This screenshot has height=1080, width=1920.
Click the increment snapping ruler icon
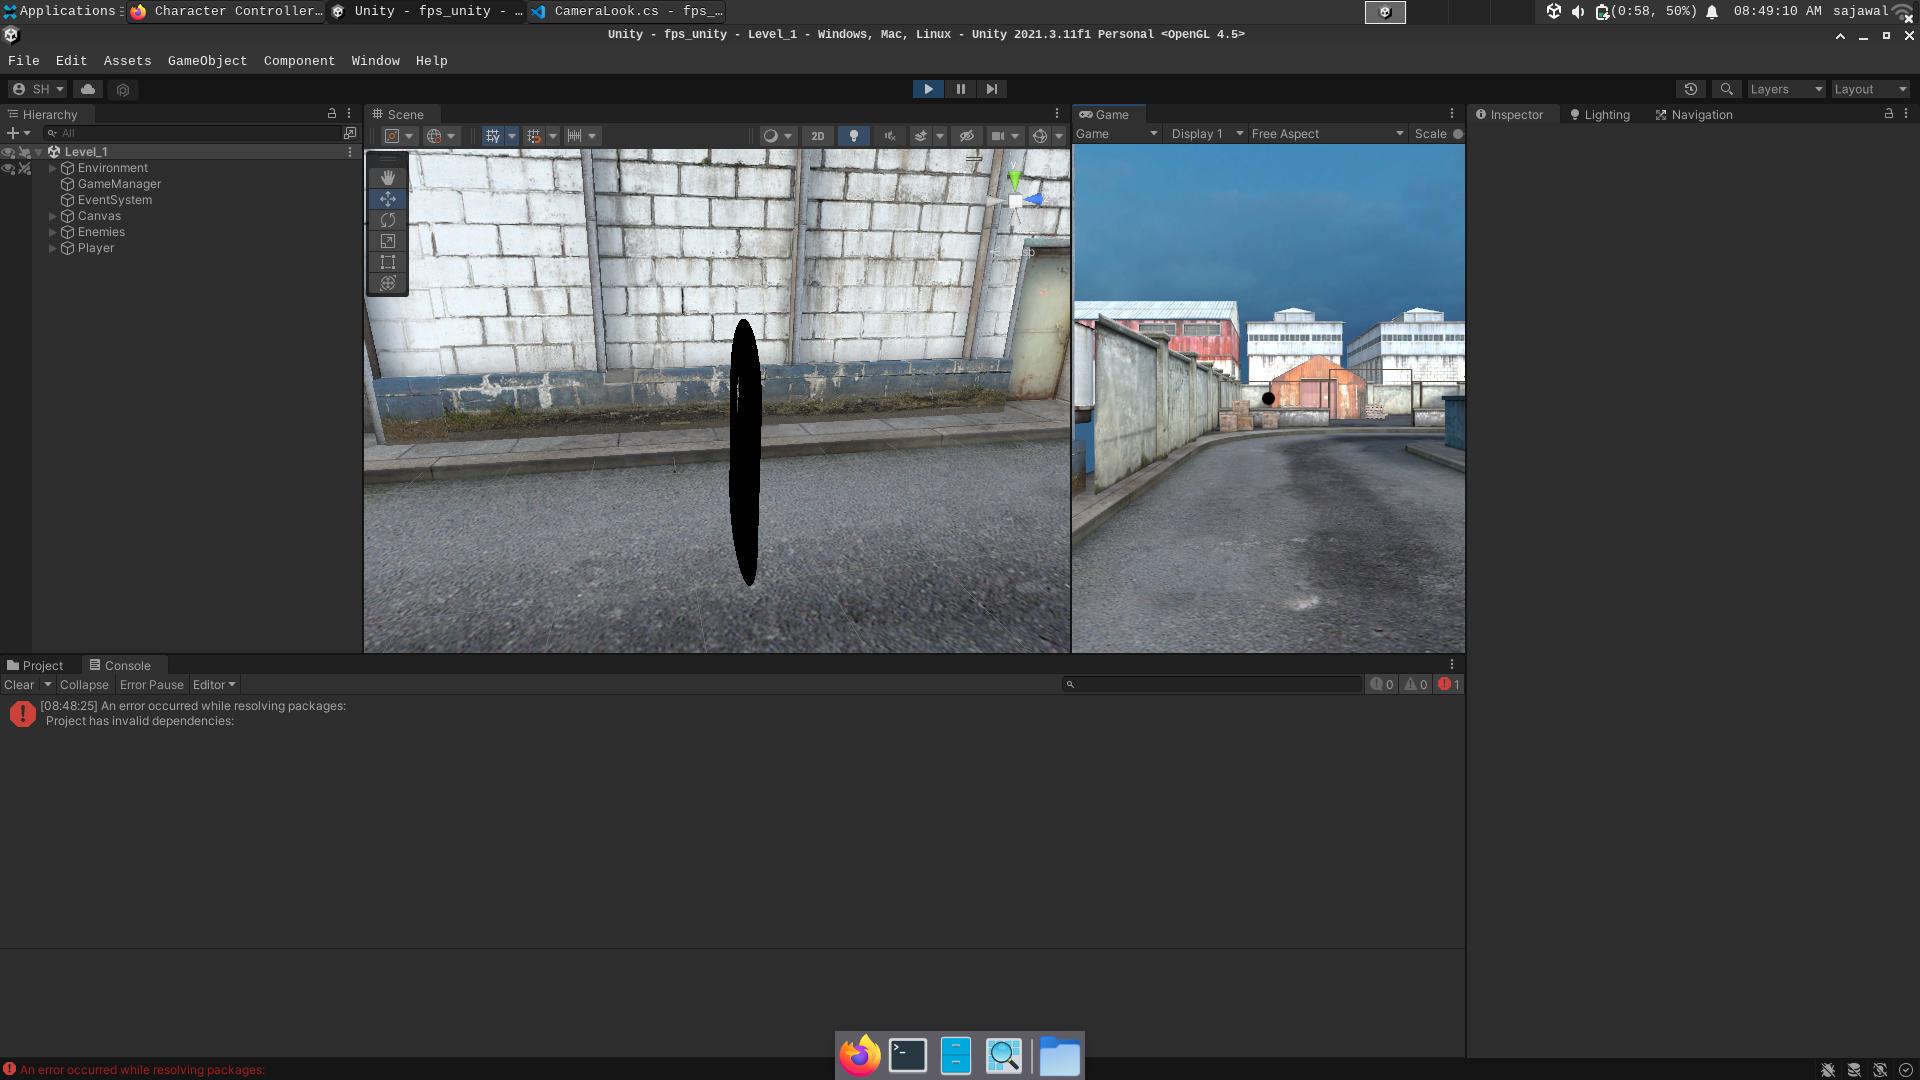click(x=575, y=136)
